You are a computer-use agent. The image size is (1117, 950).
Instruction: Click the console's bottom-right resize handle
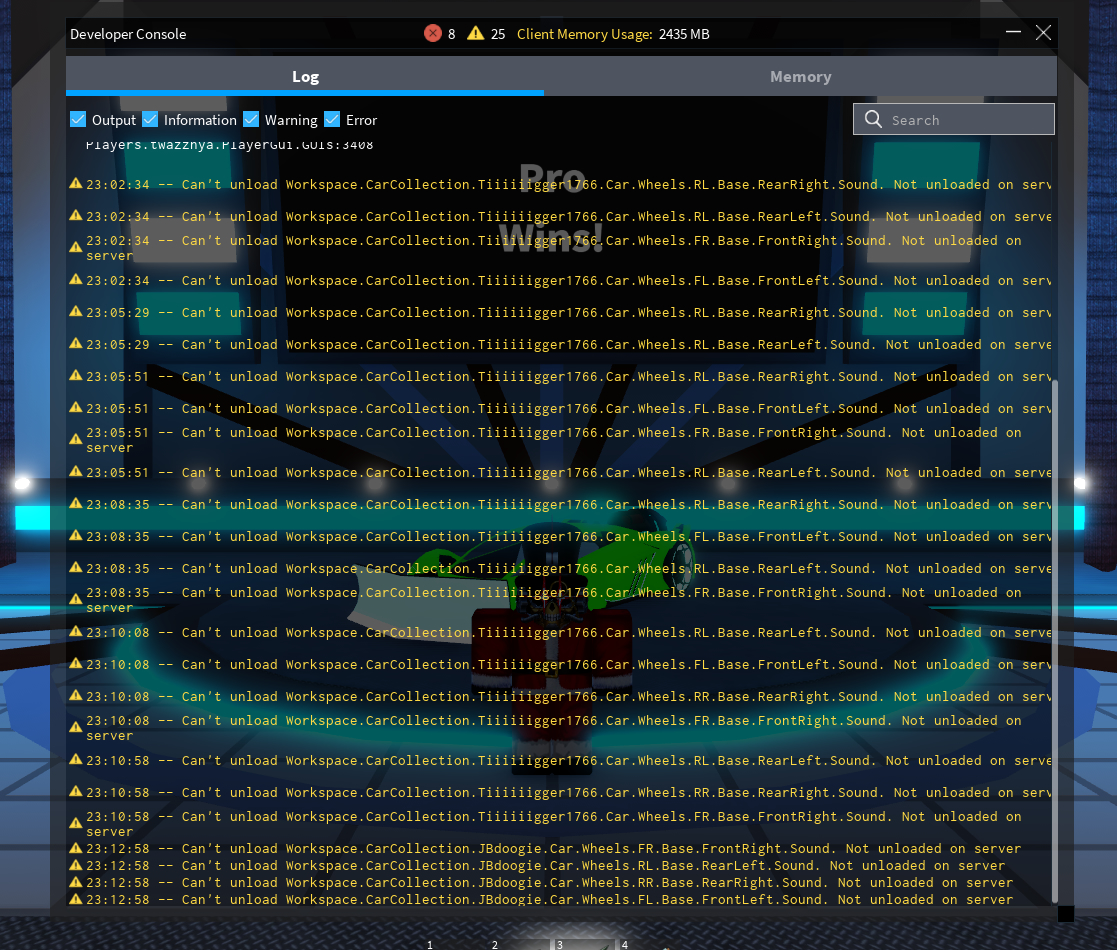pos(1065,913)
